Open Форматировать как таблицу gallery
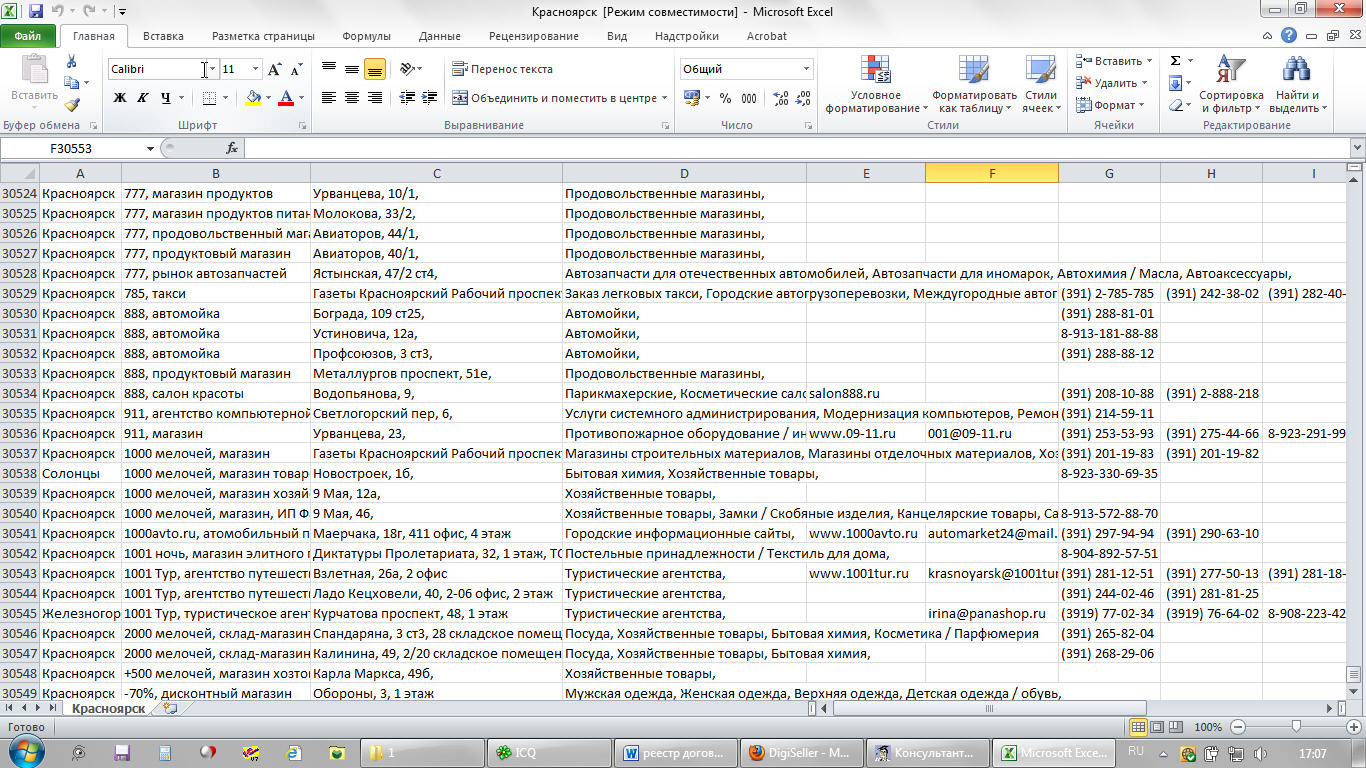Image resolution: width=1366 pixels, height=768 pixels. coord(974,85)
